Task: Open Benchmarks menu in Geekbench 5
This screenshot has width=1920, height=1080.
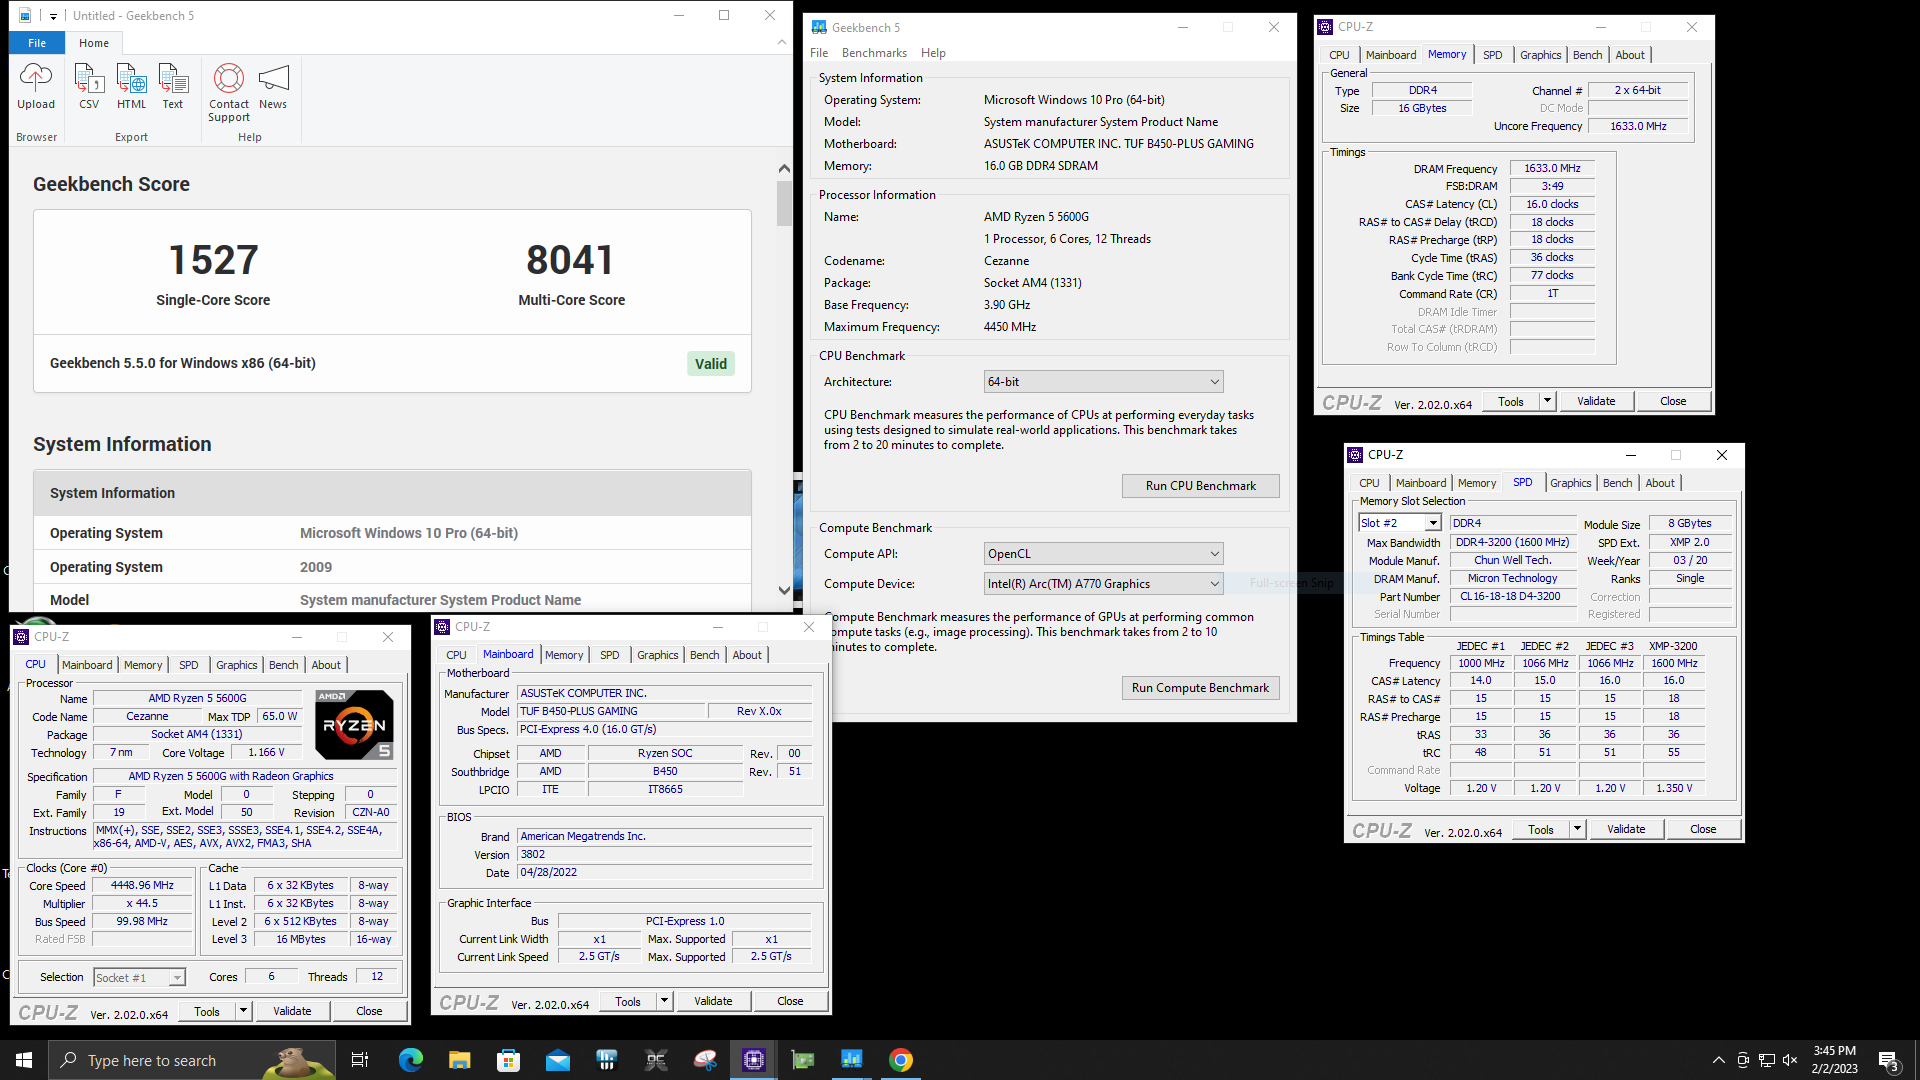Action: tap(874, 53)
